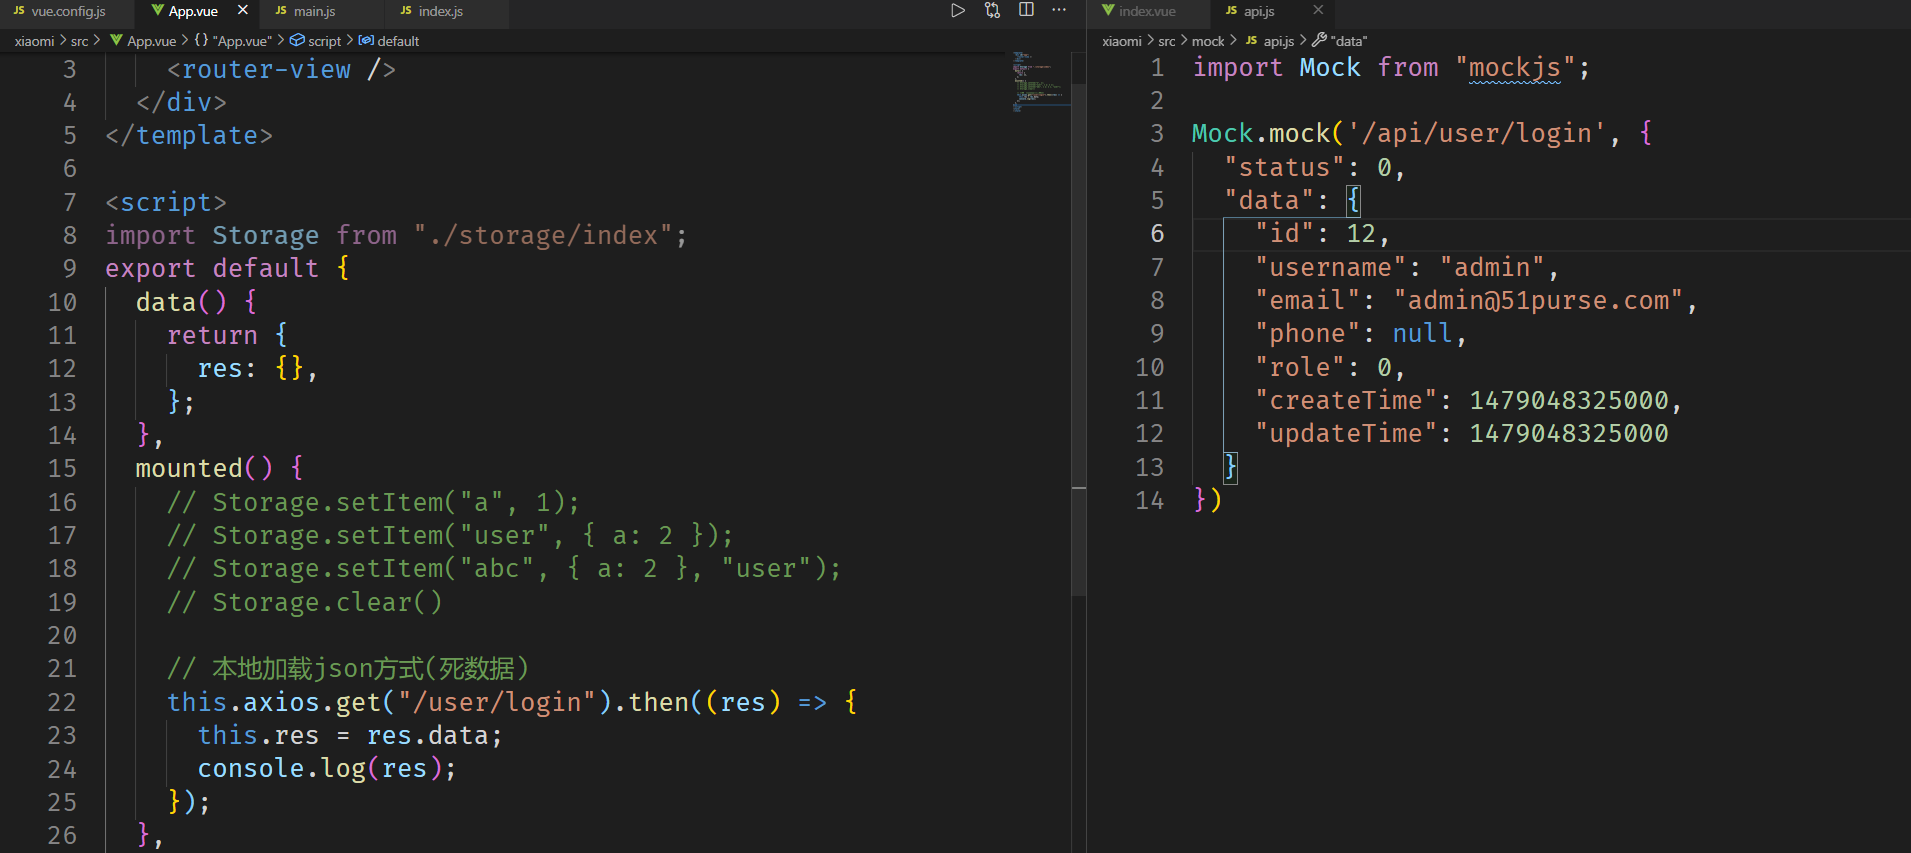
Task: Close the App.vue tab
Action: point(243,10)
